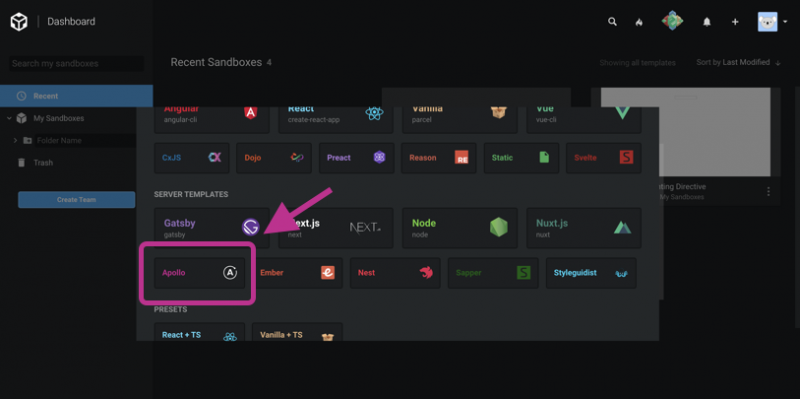Pick the Nuxt.js server template
Image resolution: width=800 pixels, height=399 pixels.
(x=584, y=228)
